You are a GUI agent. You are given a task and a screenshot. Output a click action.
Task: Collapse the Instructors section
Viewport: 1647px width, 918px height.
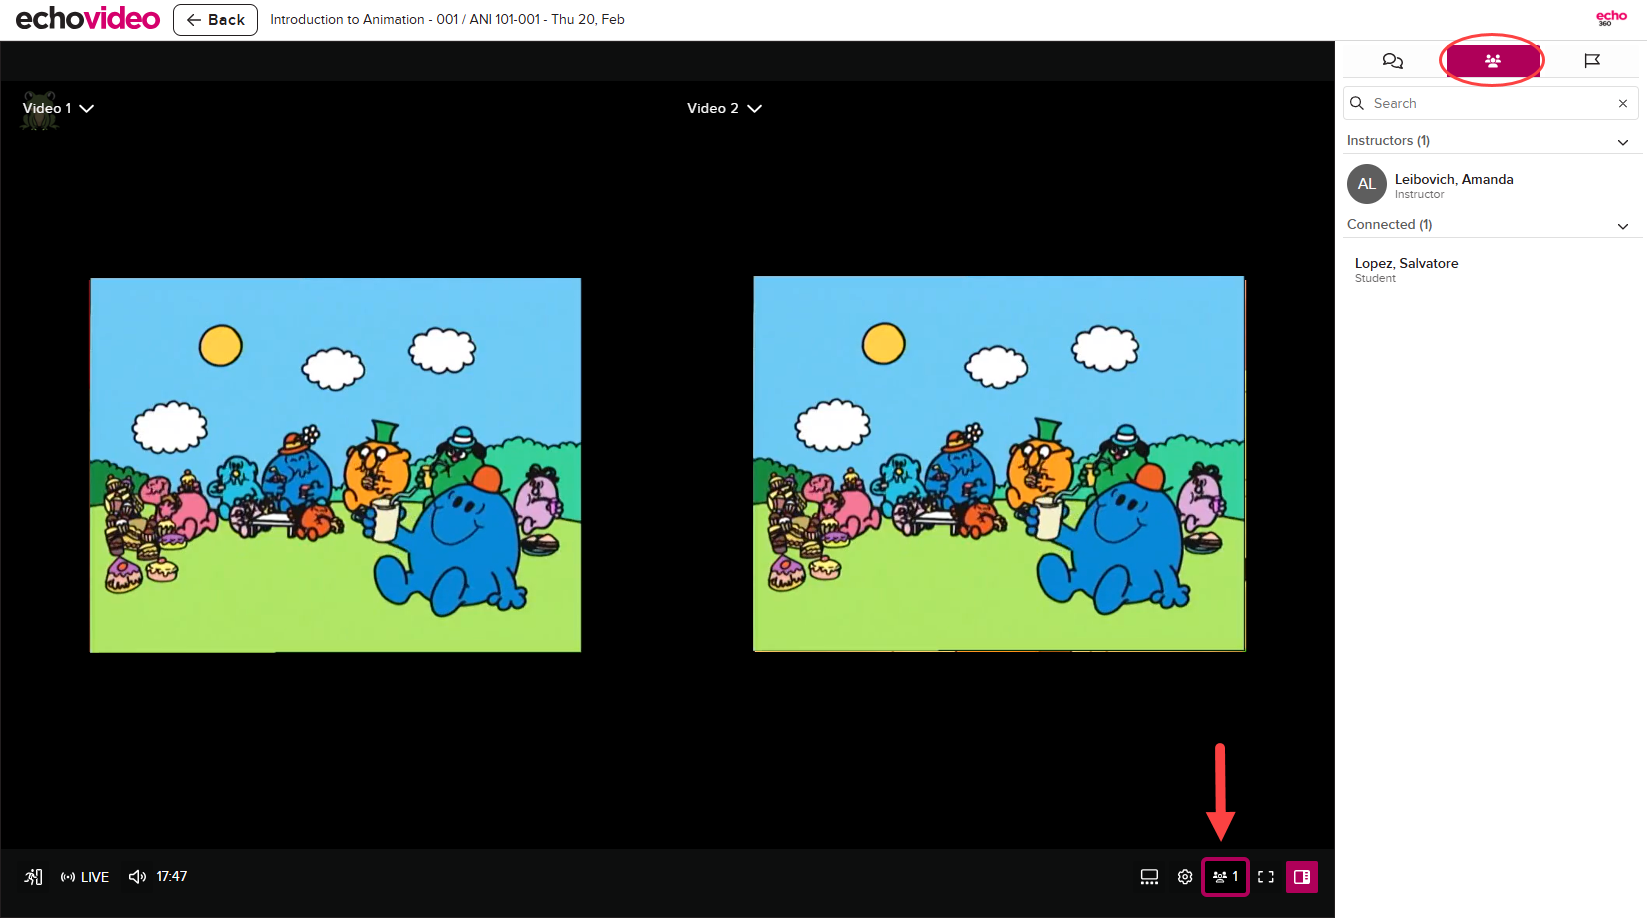click(1622, 142)
